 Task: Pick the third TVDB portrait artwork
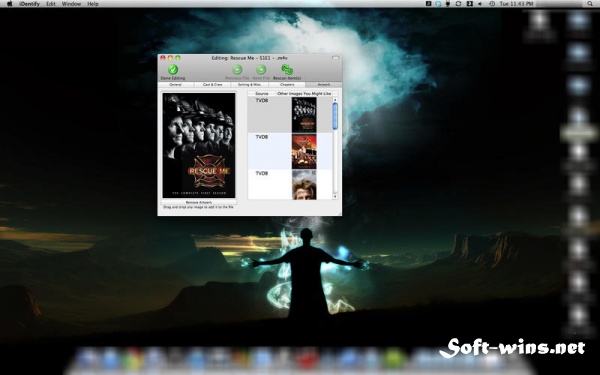click(x=304, y=185)
